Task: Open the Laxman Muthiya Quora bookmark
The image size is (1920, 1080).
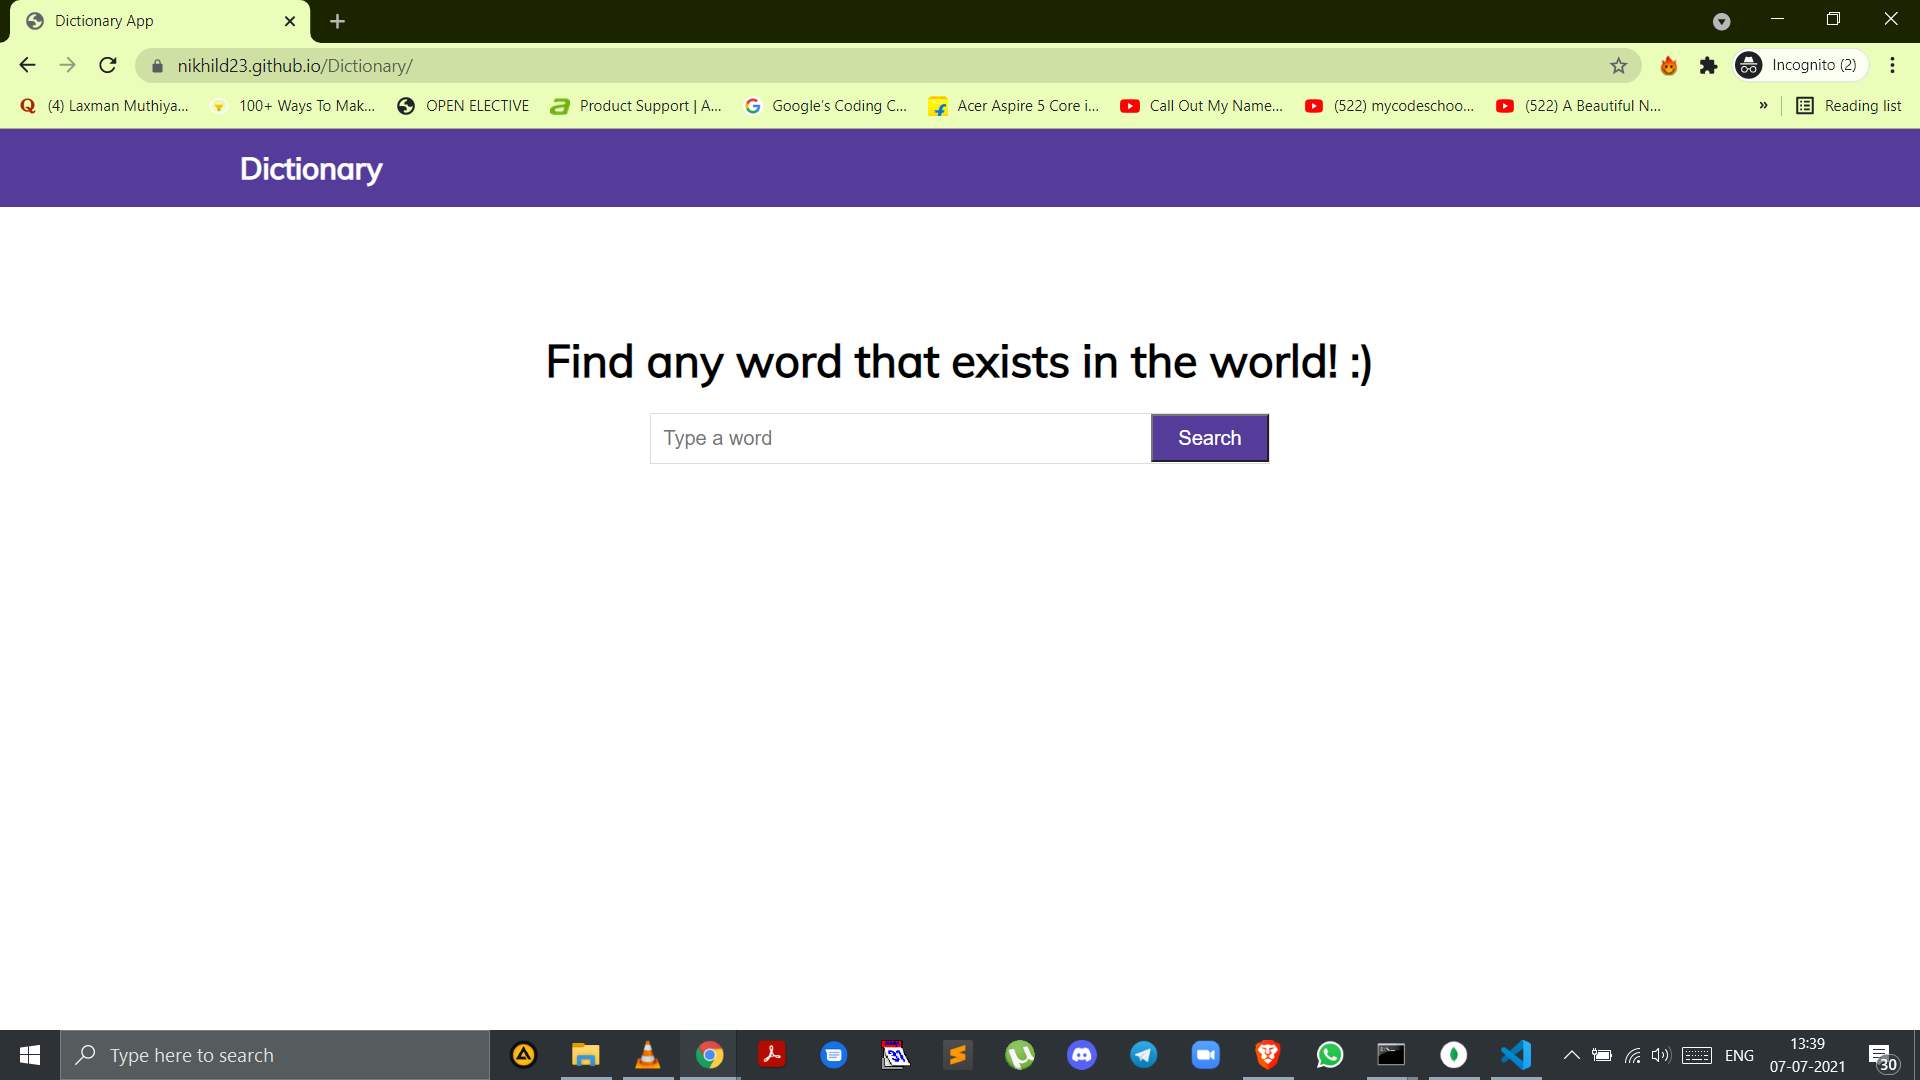Action: (104, 106)
